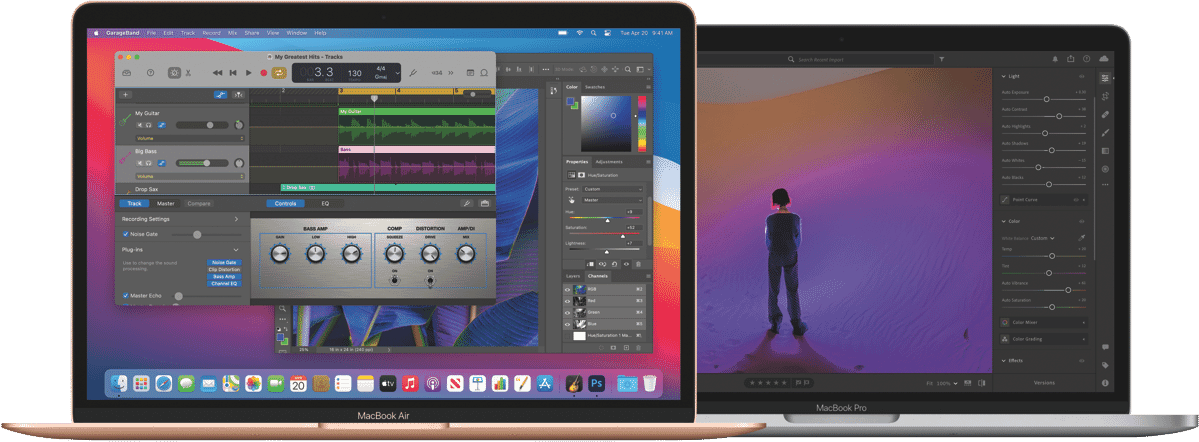
Task: Open the Track menu in menu bar
Action: click(188, 33)
